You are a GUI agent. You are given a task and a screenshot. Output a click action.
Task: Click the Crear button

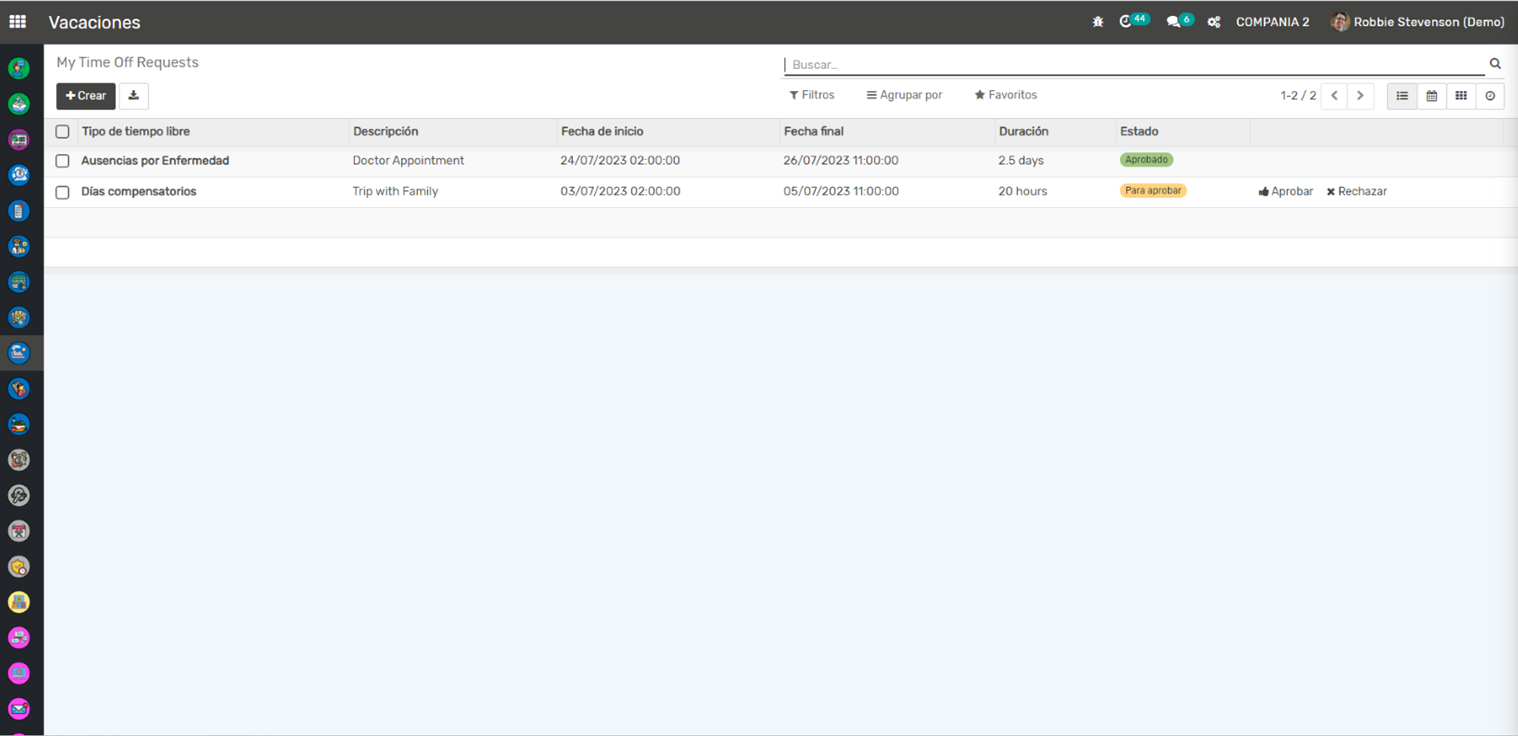tap(86, 96)
